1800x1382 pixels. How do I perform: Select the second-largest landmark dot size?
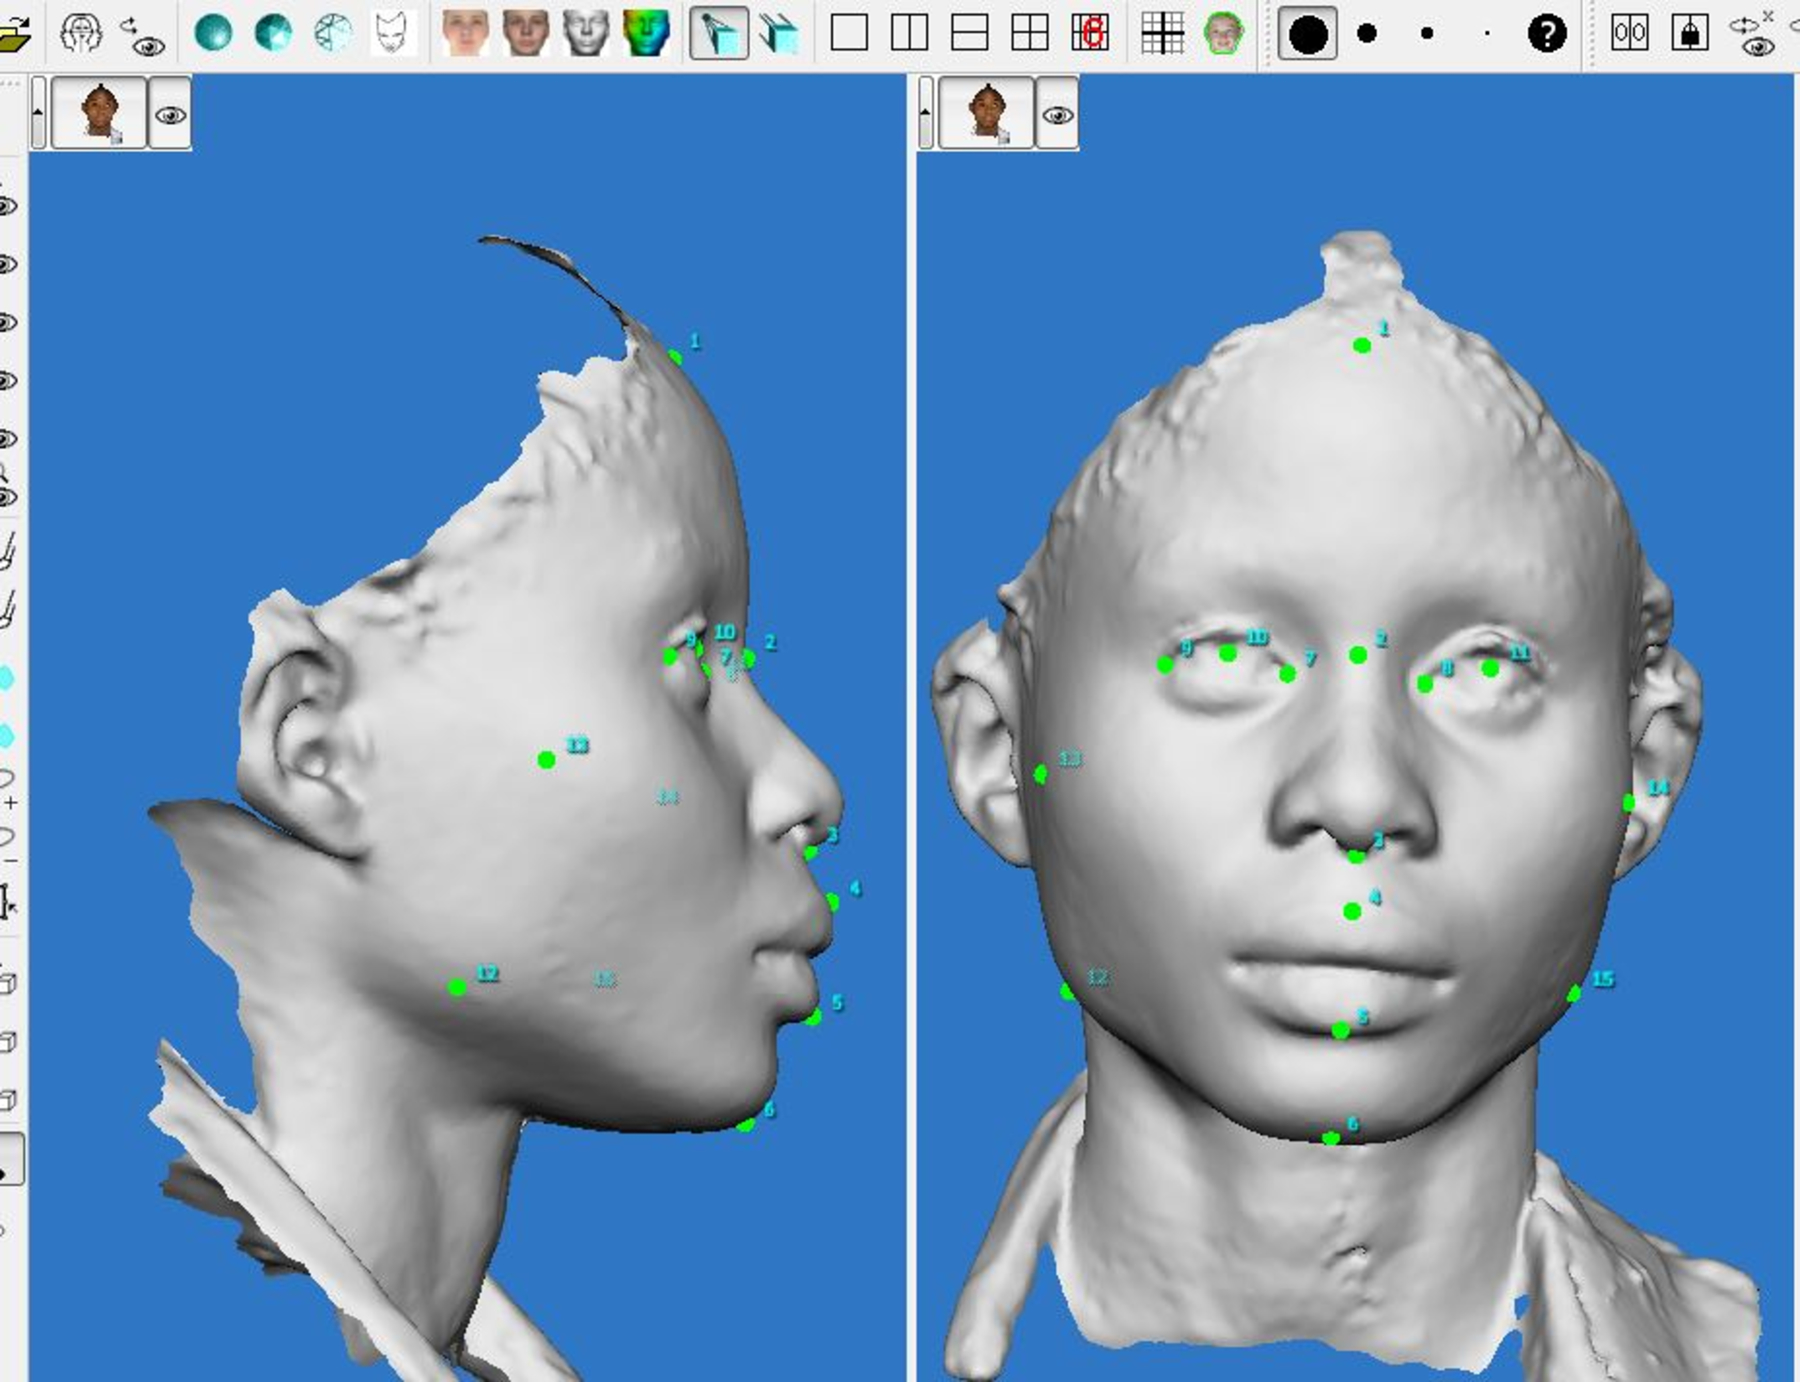click(x=1367, y=34)
